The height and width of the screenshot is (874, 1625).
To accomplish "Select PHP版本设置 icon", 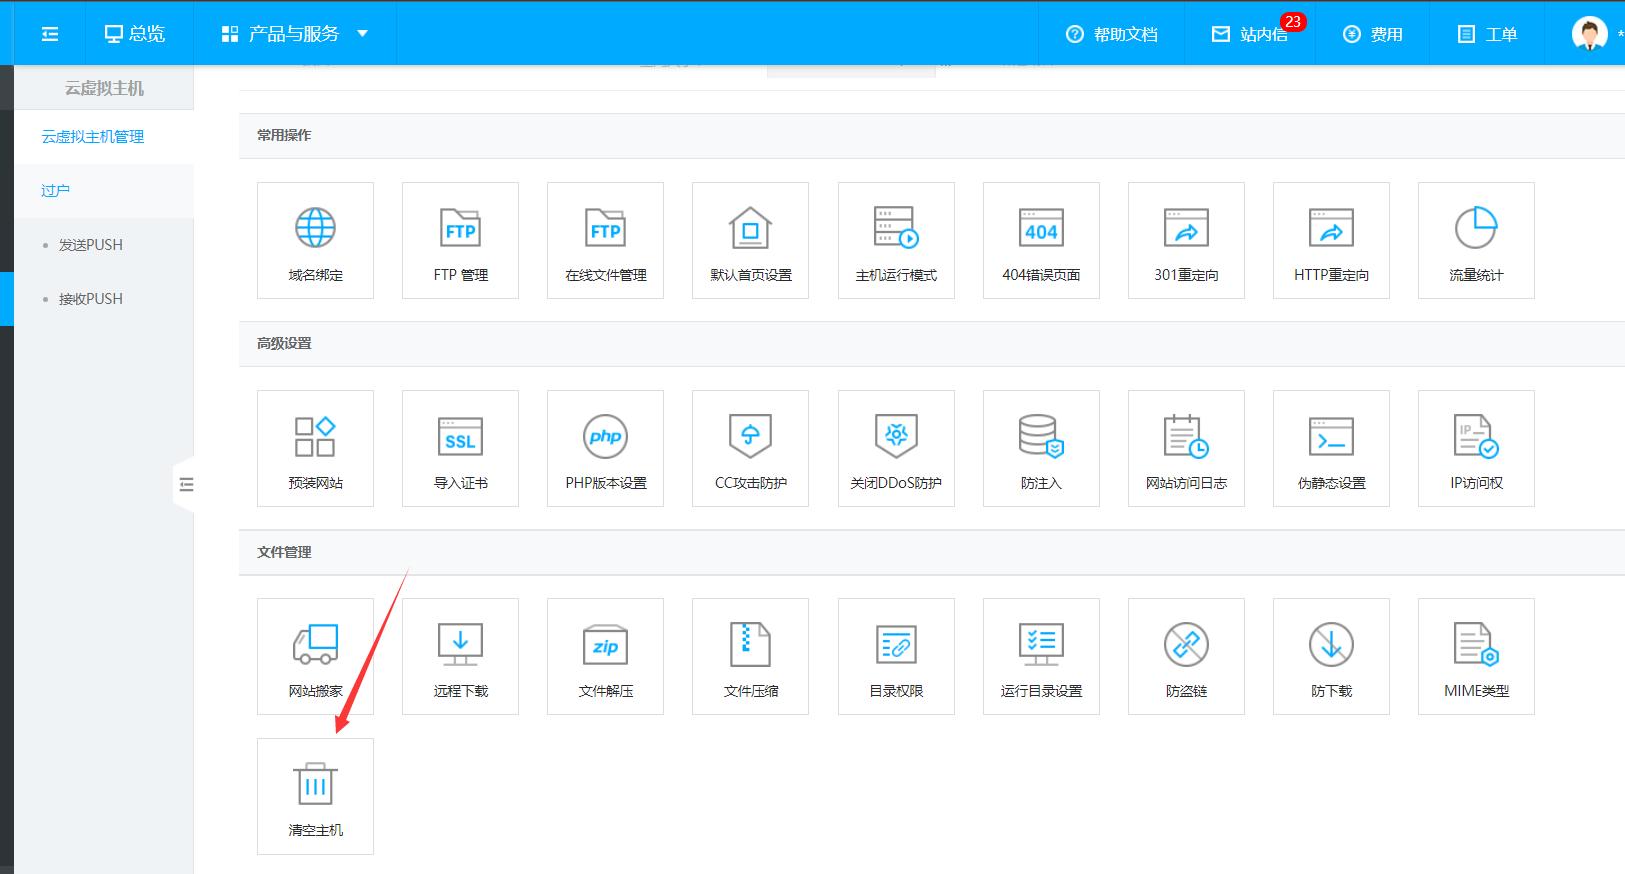I will click(605, 437).
